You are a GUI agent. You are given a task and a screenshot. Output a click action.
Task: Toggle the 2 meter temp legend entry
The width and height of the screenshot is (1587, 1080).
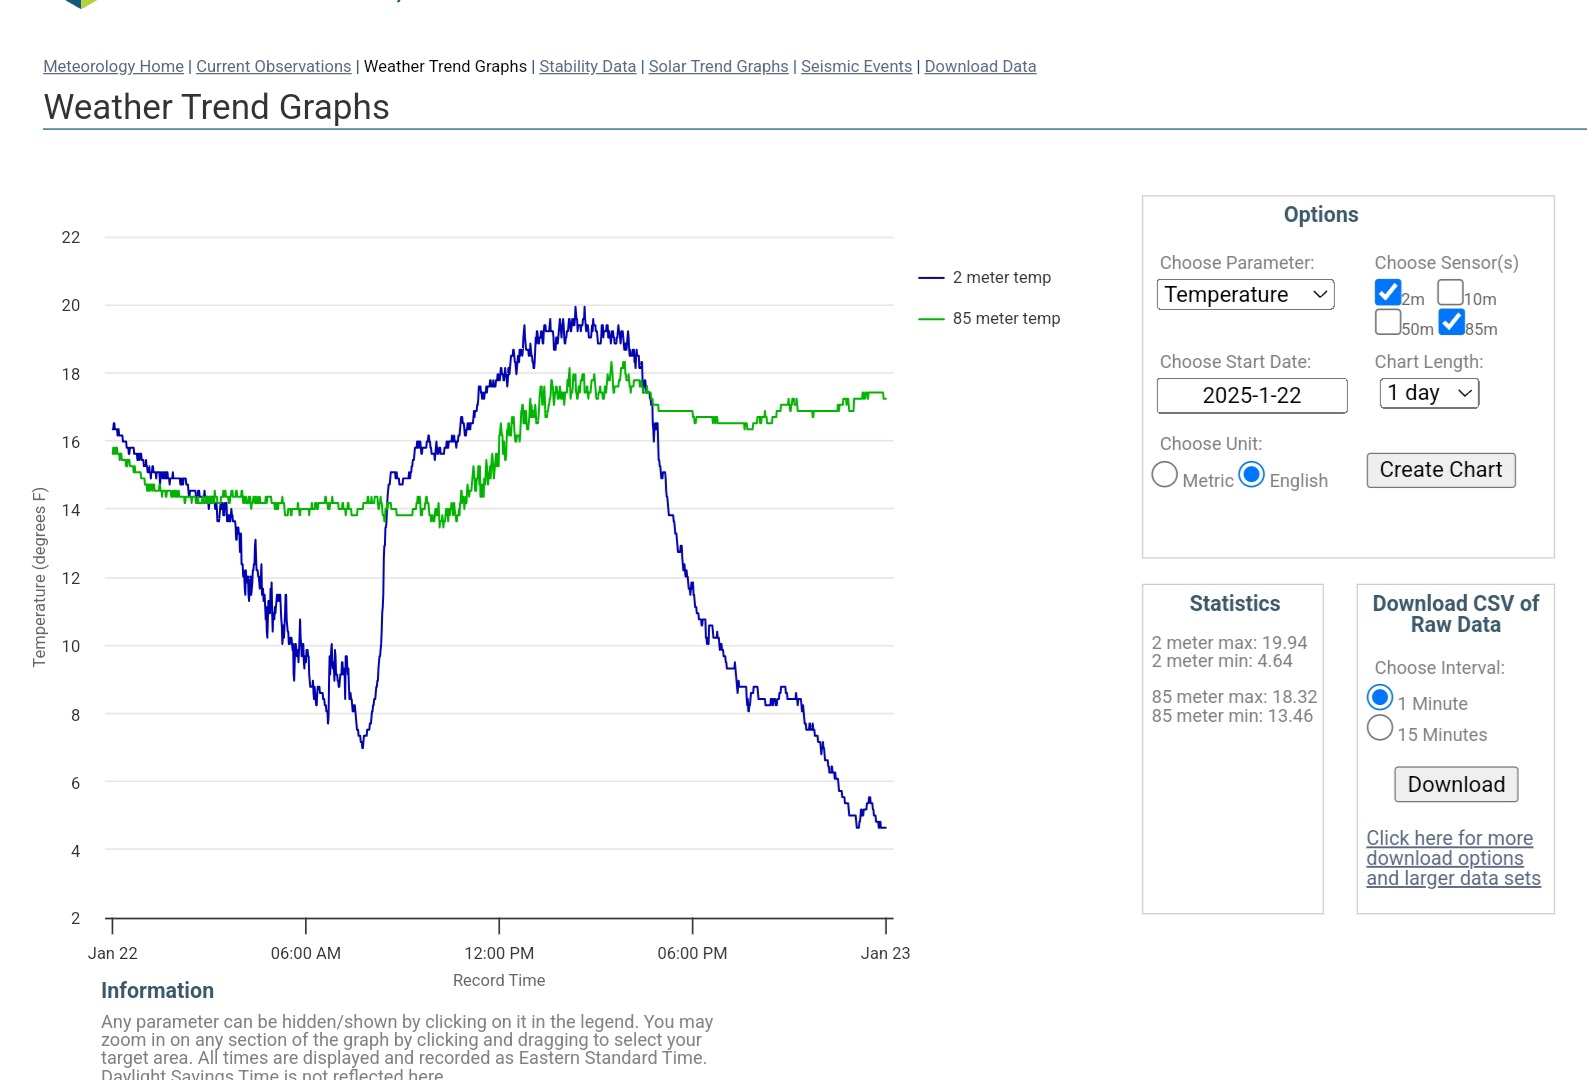click(x=985, y=277)
